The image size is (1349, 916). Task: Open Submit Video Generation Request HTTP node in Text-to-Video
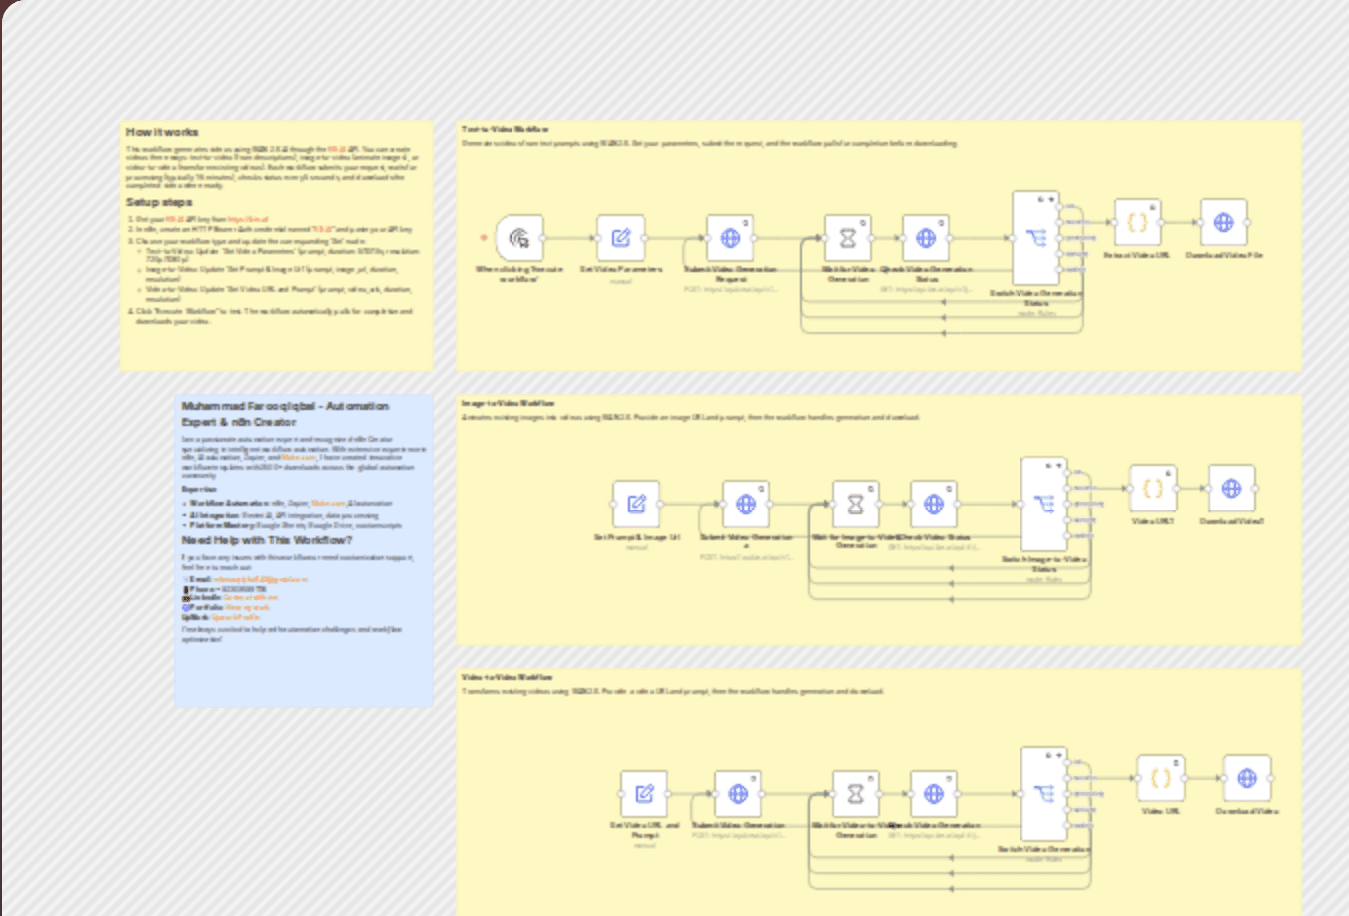(730, 238)
